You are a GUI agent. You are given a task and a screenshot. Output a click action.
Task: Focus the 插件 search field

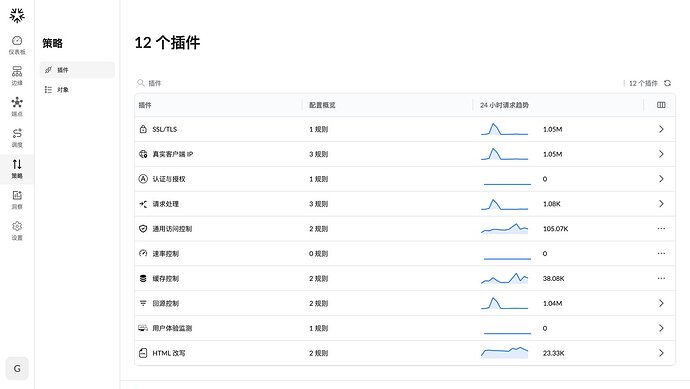[x=154, y=83]
